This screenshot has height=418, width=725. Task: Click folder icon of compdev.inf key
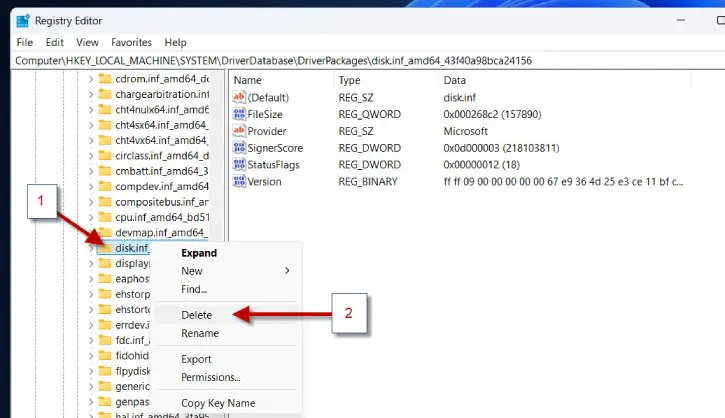pyautogui.click(x=105, y=186)
